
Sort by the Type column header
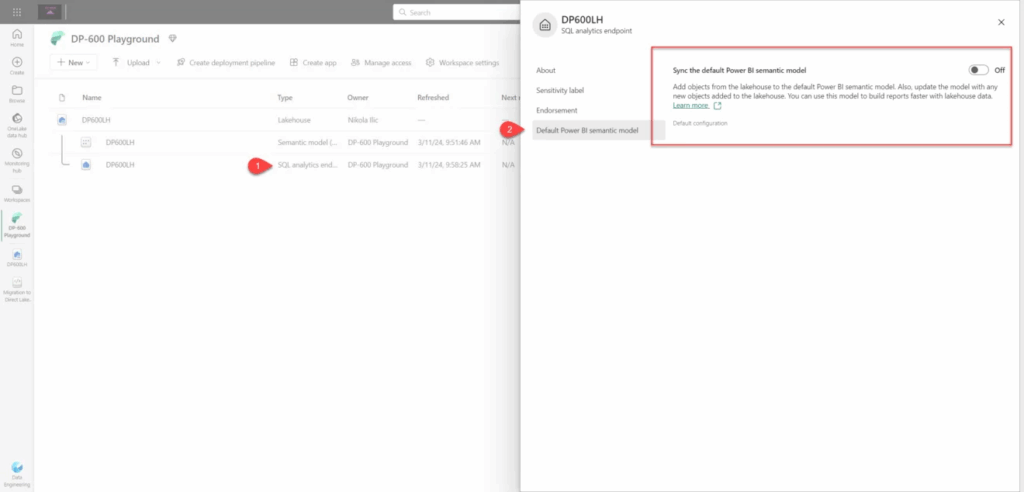coord(285,97)
